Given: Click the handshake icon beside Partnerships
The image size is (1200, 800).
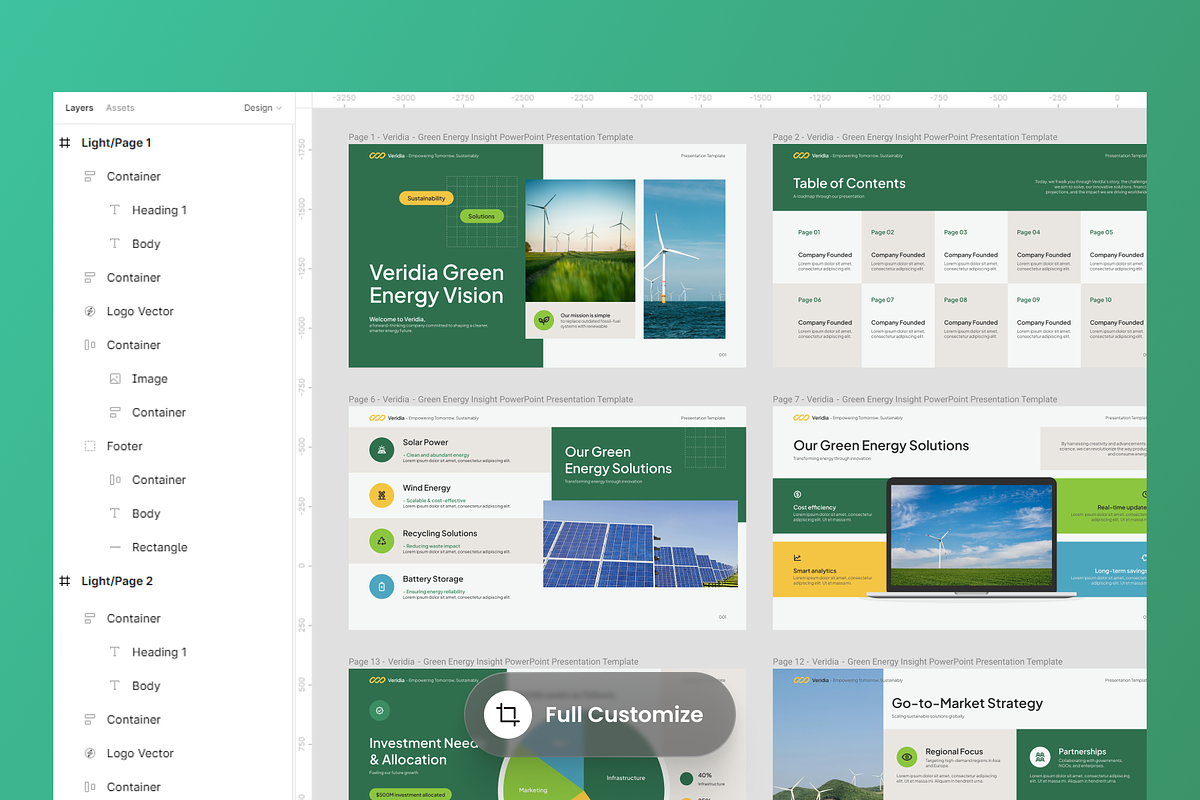Looking at the screenshot, I should pos(1040,757).
